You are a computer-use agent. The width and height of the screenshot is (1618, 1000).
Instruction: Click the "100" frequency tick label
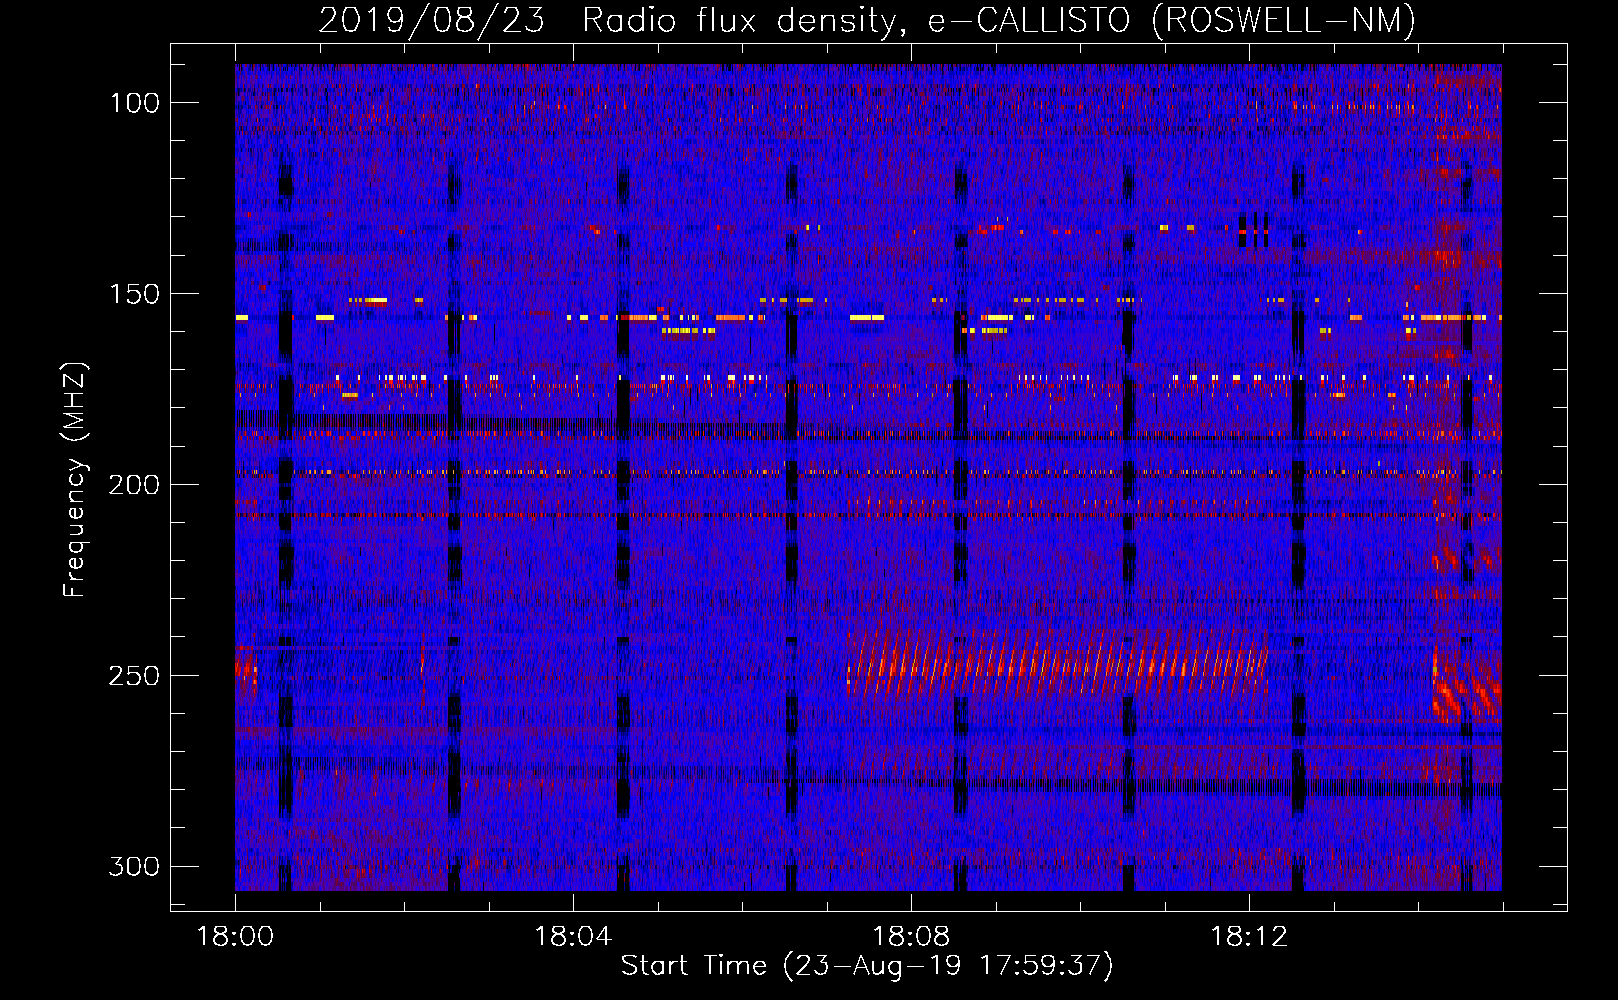pyautogui.click(x=135, y=103)
